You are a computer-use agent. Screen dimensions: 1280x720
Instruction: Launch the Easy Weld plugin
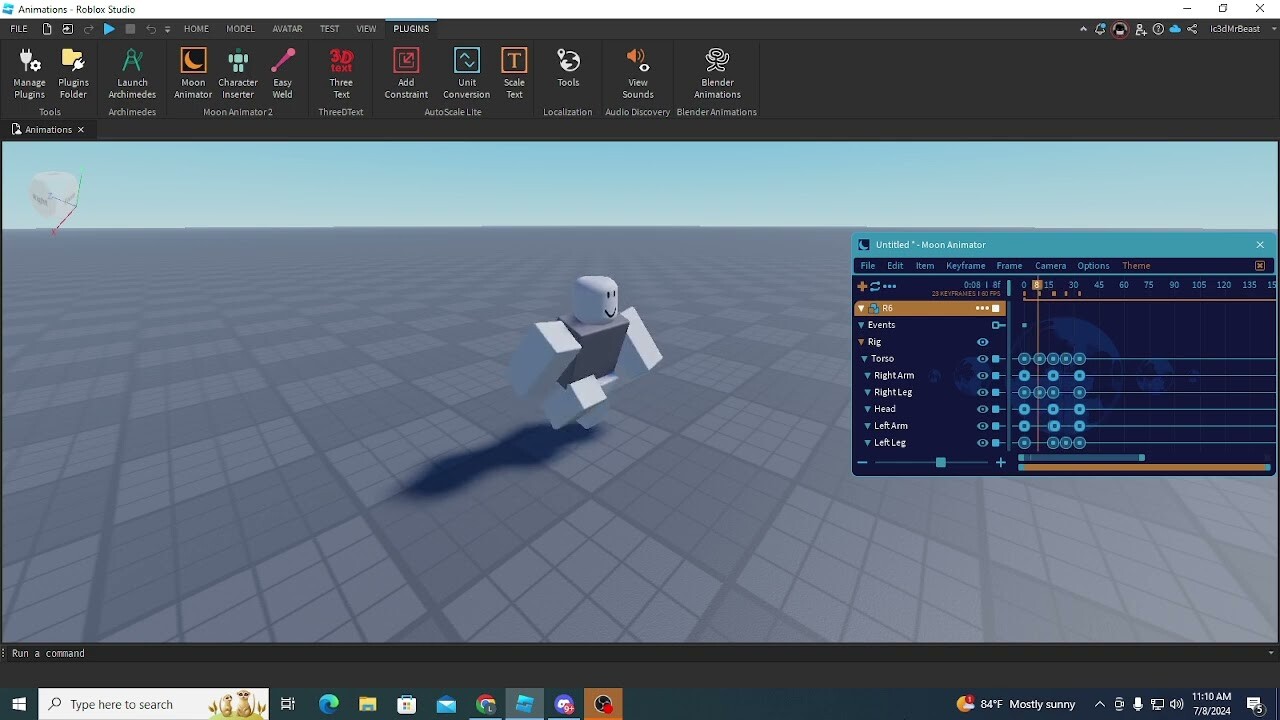coord(282,70)
